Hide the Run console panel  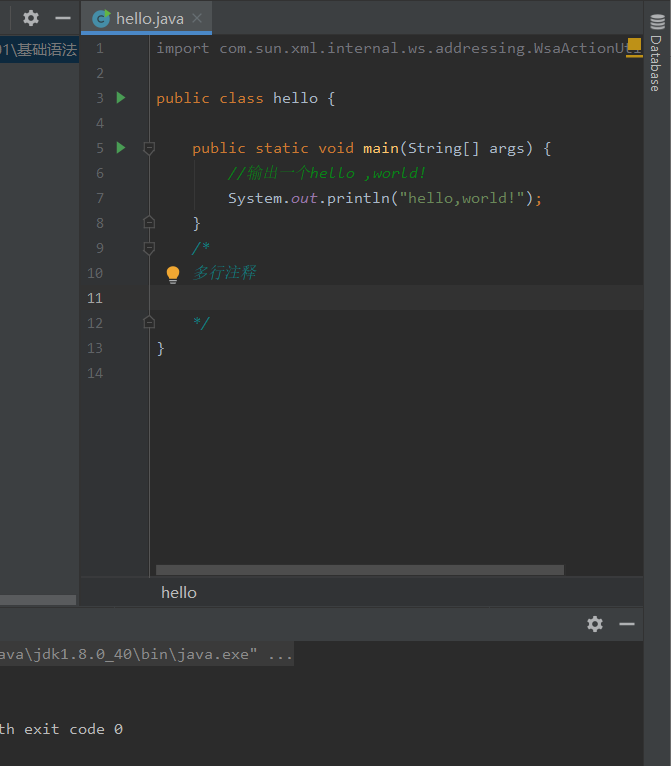627,624
